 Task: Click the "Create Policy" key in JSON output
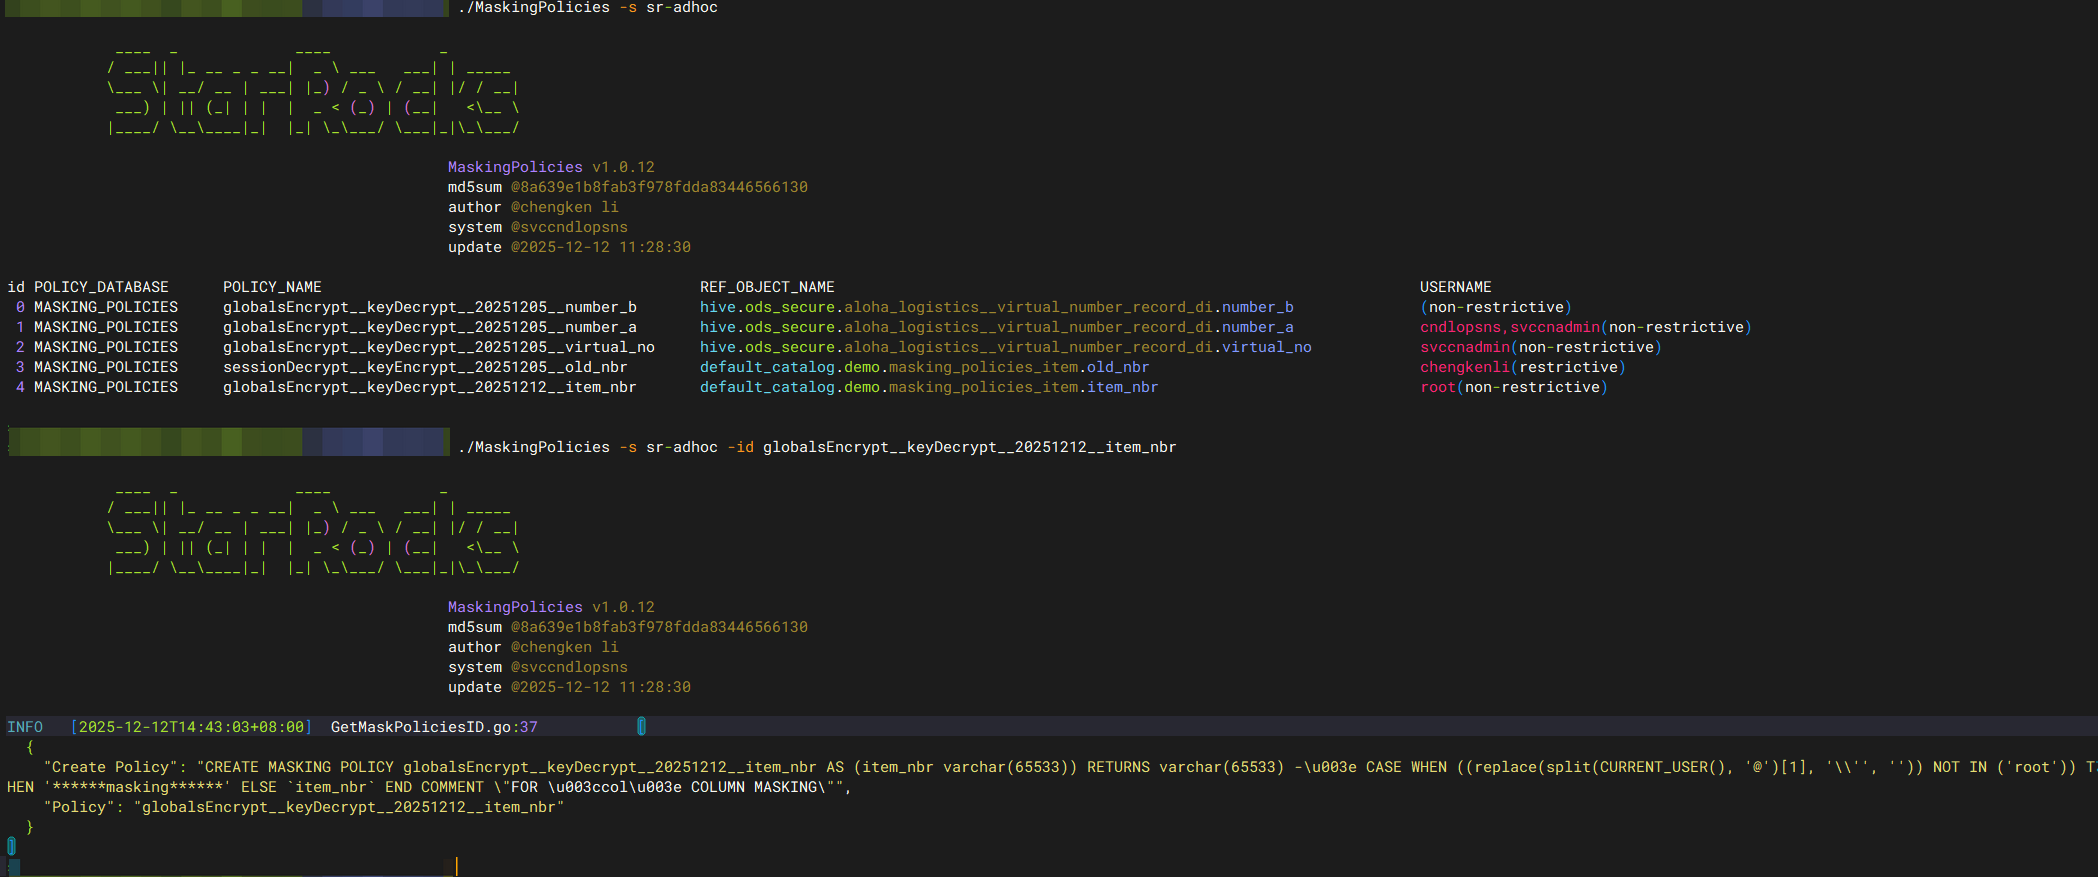(114, 767)
